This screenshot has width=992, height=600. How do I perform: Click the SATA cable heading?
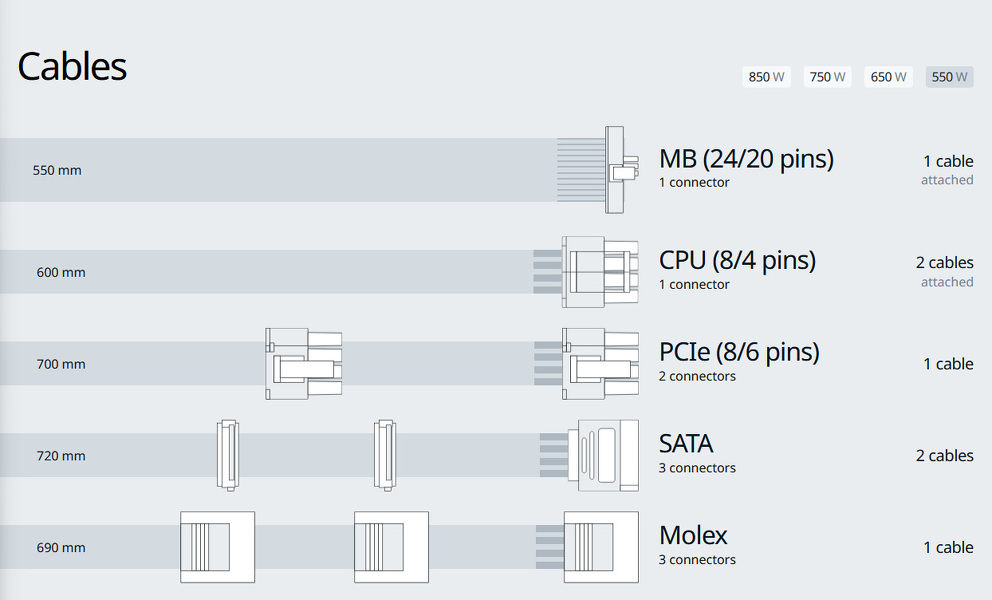[x=686, y=443]
